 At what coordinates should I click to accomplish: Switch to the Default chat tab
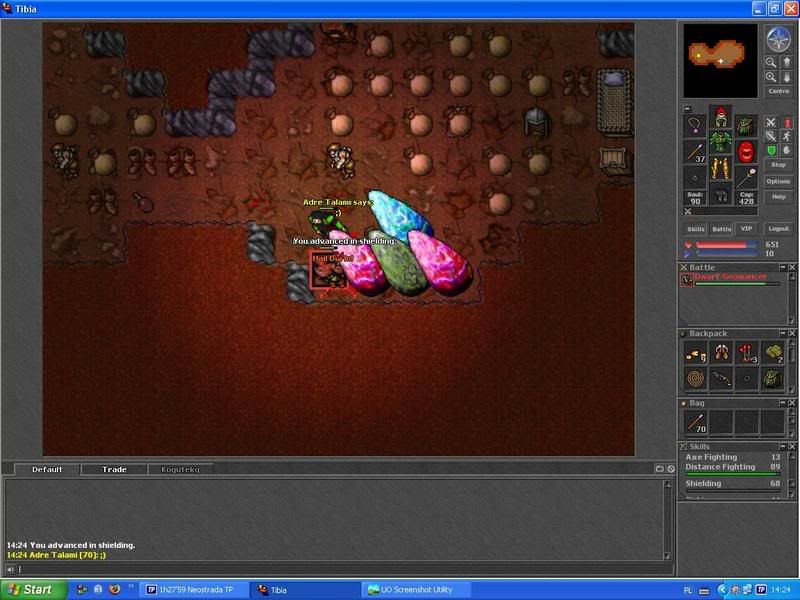(x=47, y=469)
